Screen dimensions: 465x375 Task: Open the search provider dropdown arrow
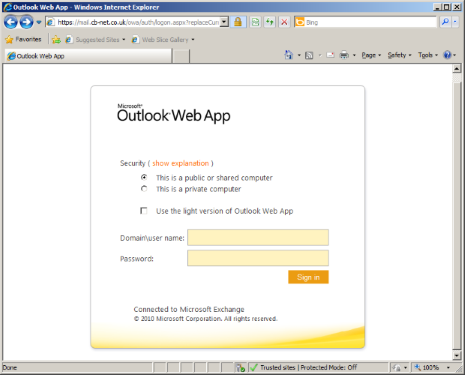coord(455,22)
